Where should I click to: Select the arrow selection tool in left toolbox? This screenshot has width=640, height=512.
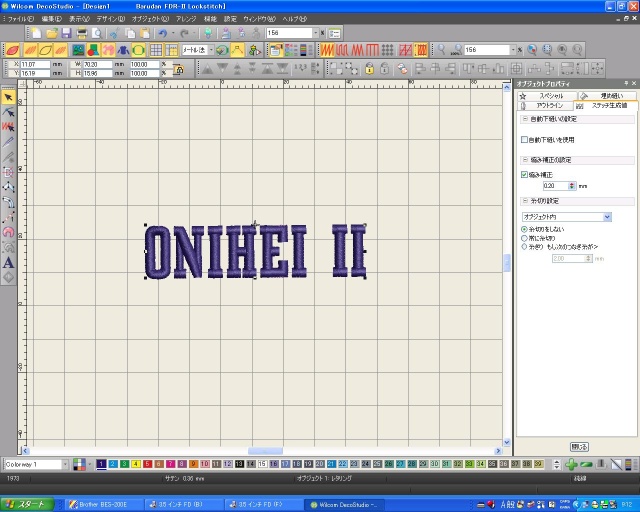coord(9,97)
